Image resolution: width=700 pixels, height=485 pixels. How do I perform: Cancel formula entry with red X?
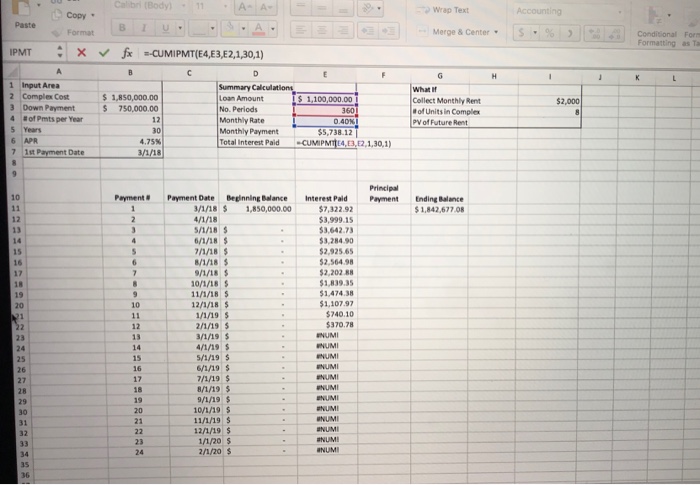pos(81,53)
